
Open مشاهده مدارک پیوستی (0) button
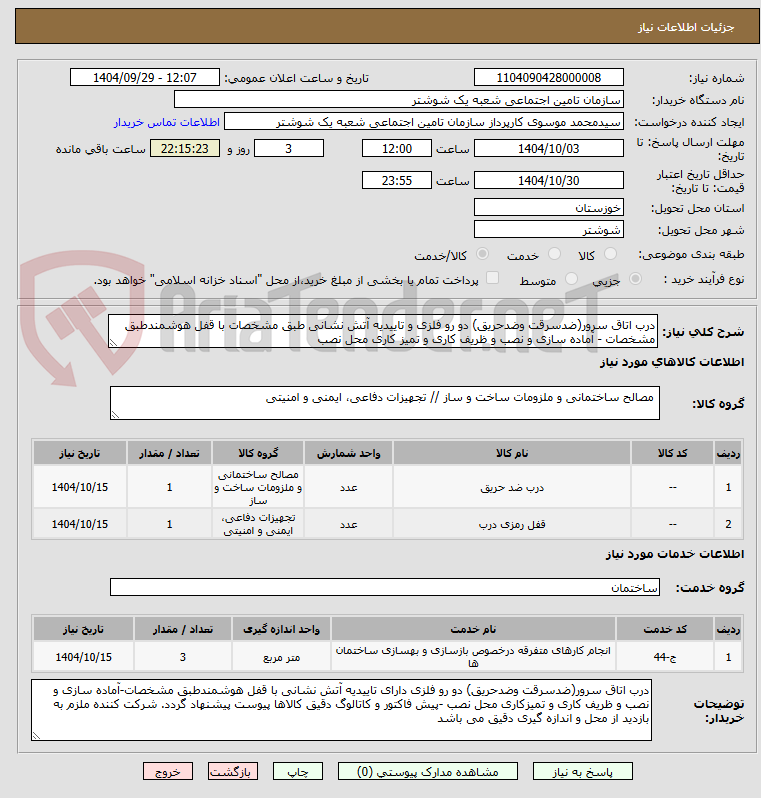click(x=428, y=772)
